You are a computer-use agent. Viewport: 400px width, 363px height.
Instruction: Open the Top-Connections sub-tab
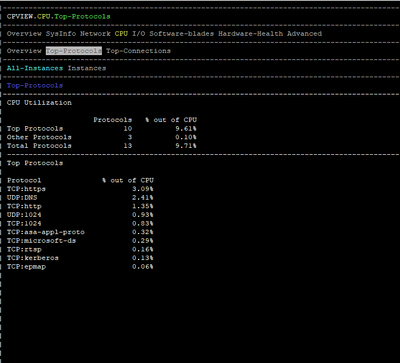coord(138,51)
